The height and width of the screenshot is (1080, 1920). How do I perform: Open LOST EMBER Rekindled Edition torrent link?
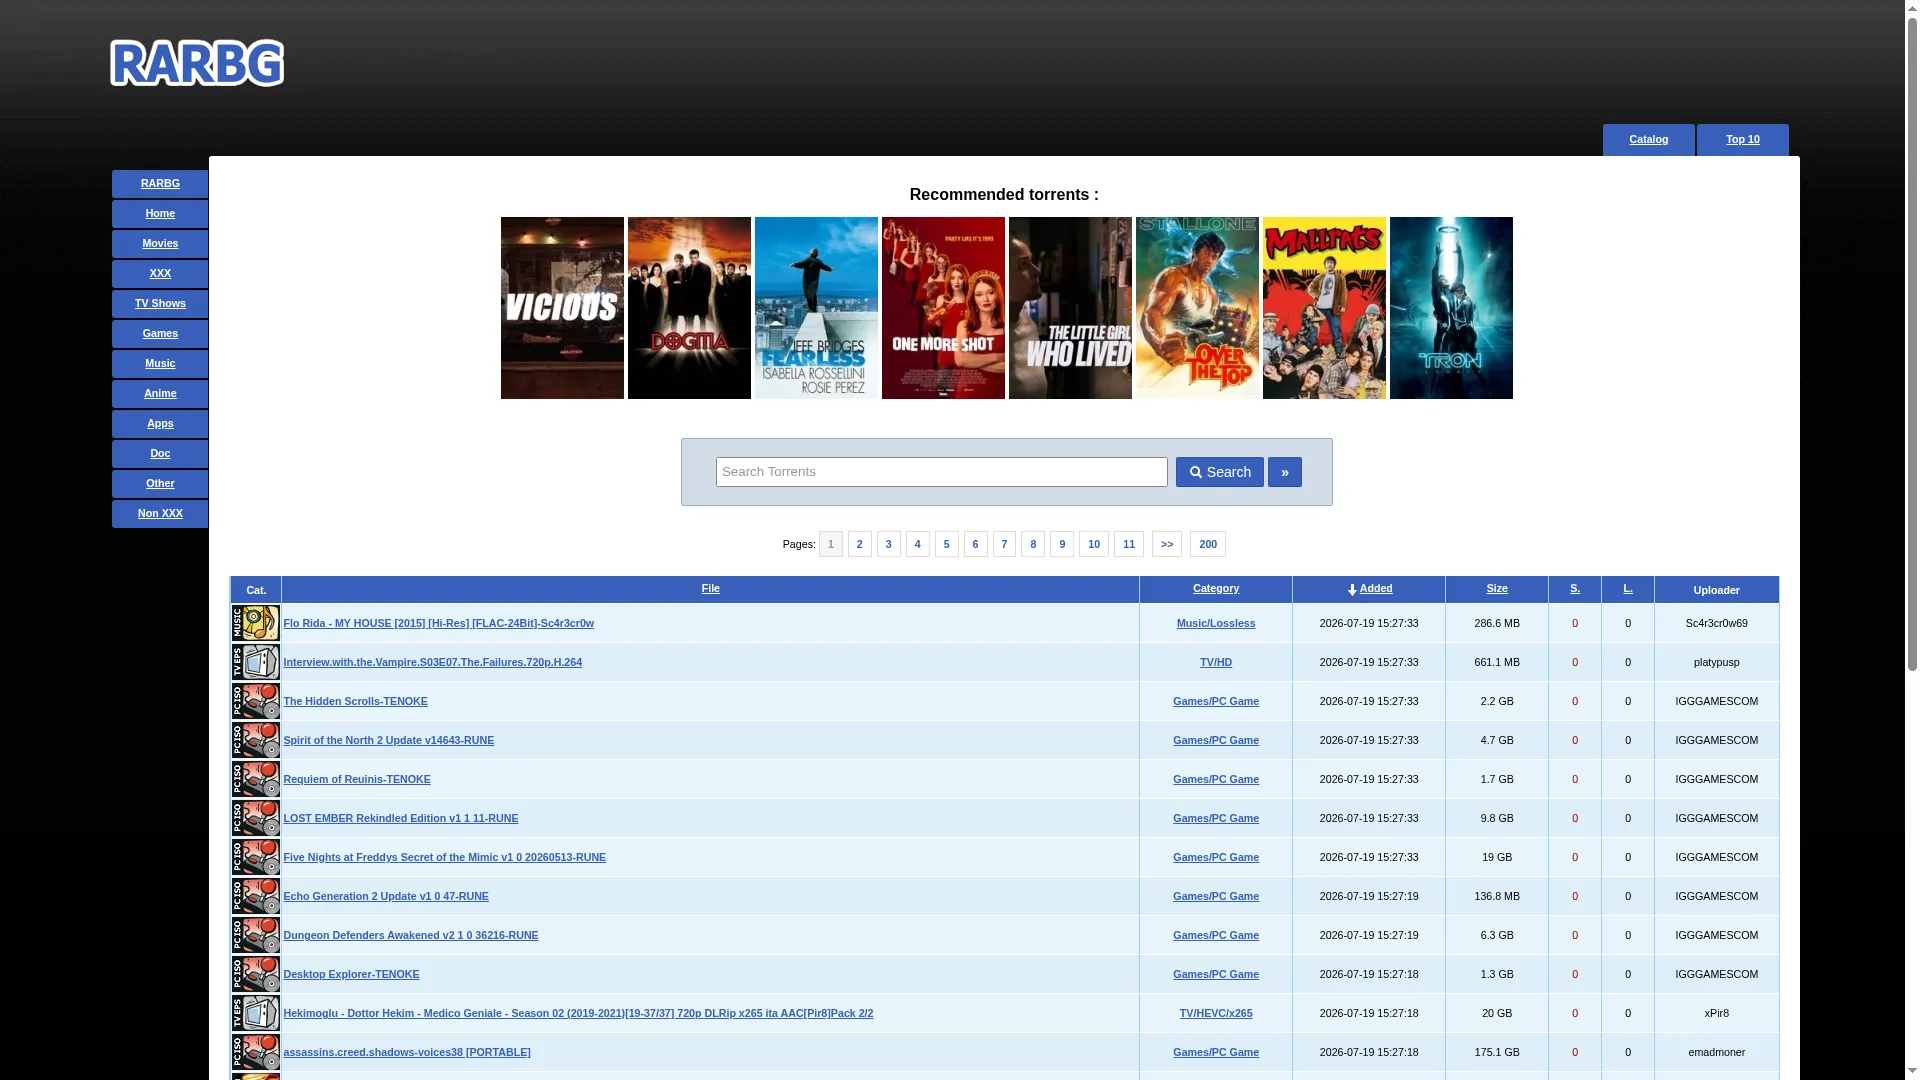click(x=400, y=818)
